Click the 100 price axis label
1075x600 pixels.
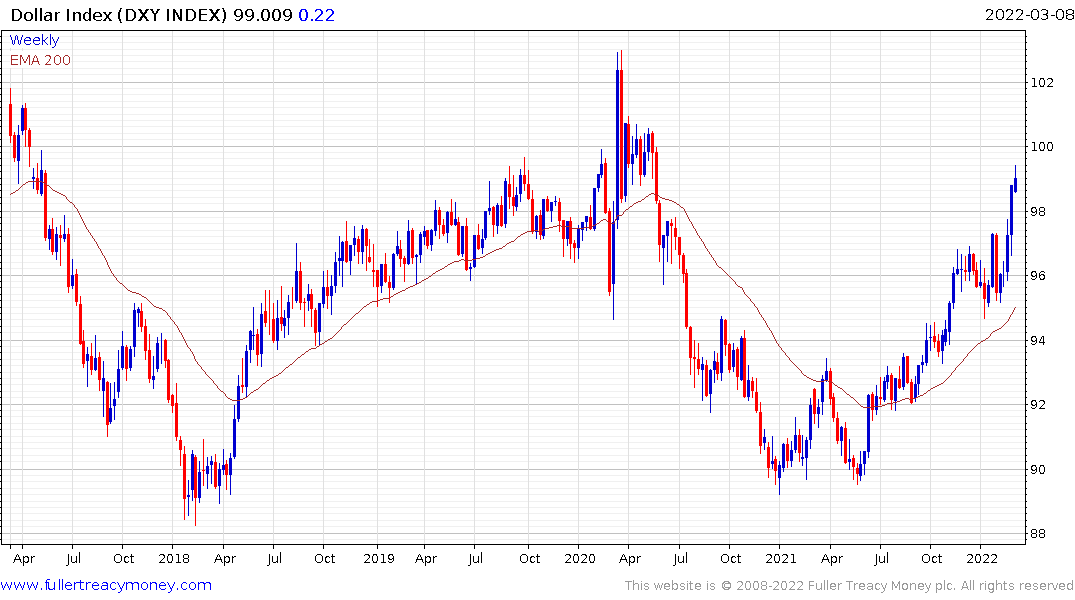coord(1042,147)
